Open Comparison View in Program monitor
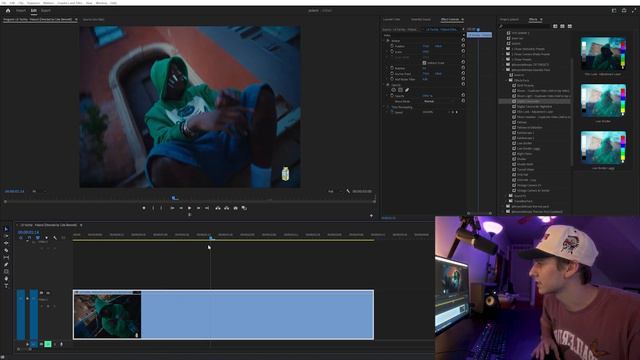The height and width of the screenshot is (360, 640). tap(244, 208)
